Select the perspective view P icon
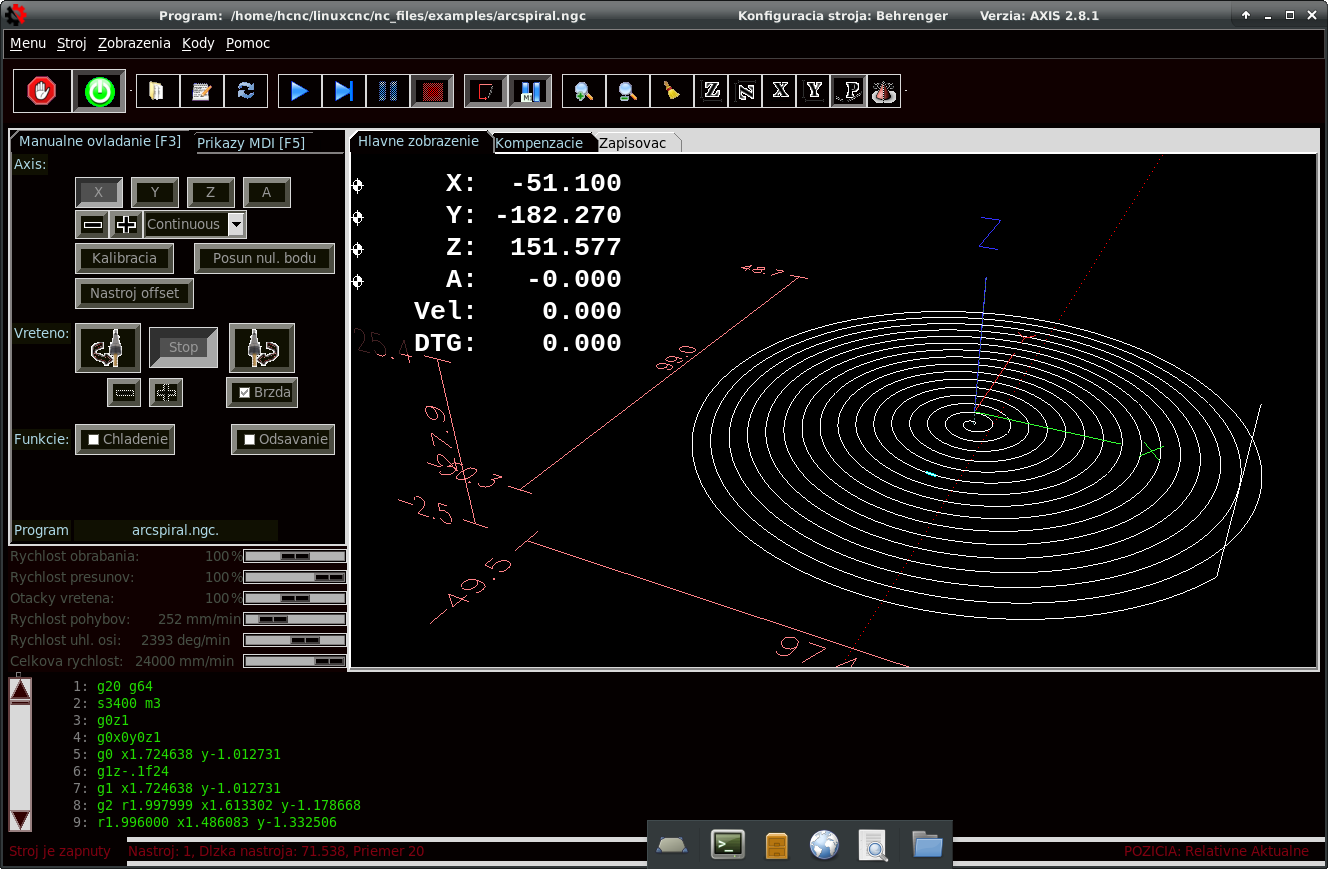This screenshot has height=869, width=1328. pos(849,91)
